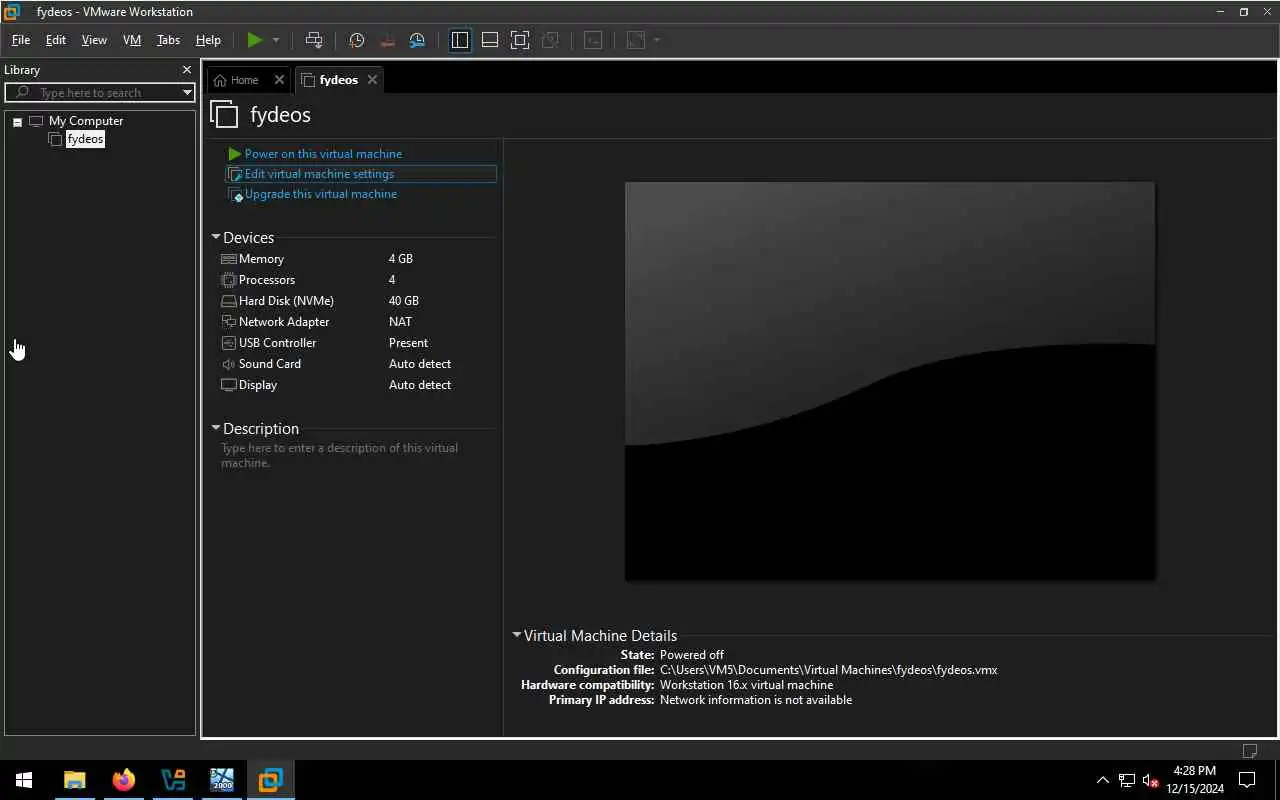
Task: Open the Edit menu
Action: (56, 40)
